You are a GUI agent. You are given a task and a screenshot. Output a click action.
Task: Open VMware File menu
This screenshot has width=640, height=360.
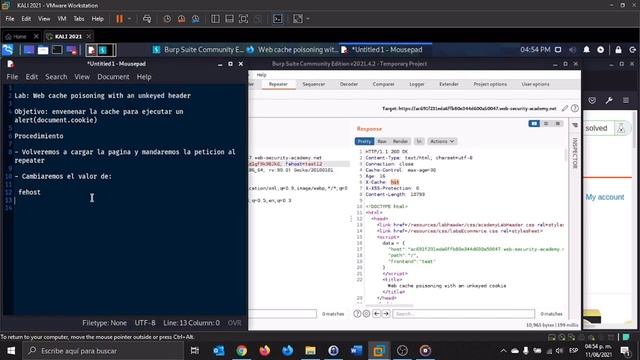coord(10,19)
